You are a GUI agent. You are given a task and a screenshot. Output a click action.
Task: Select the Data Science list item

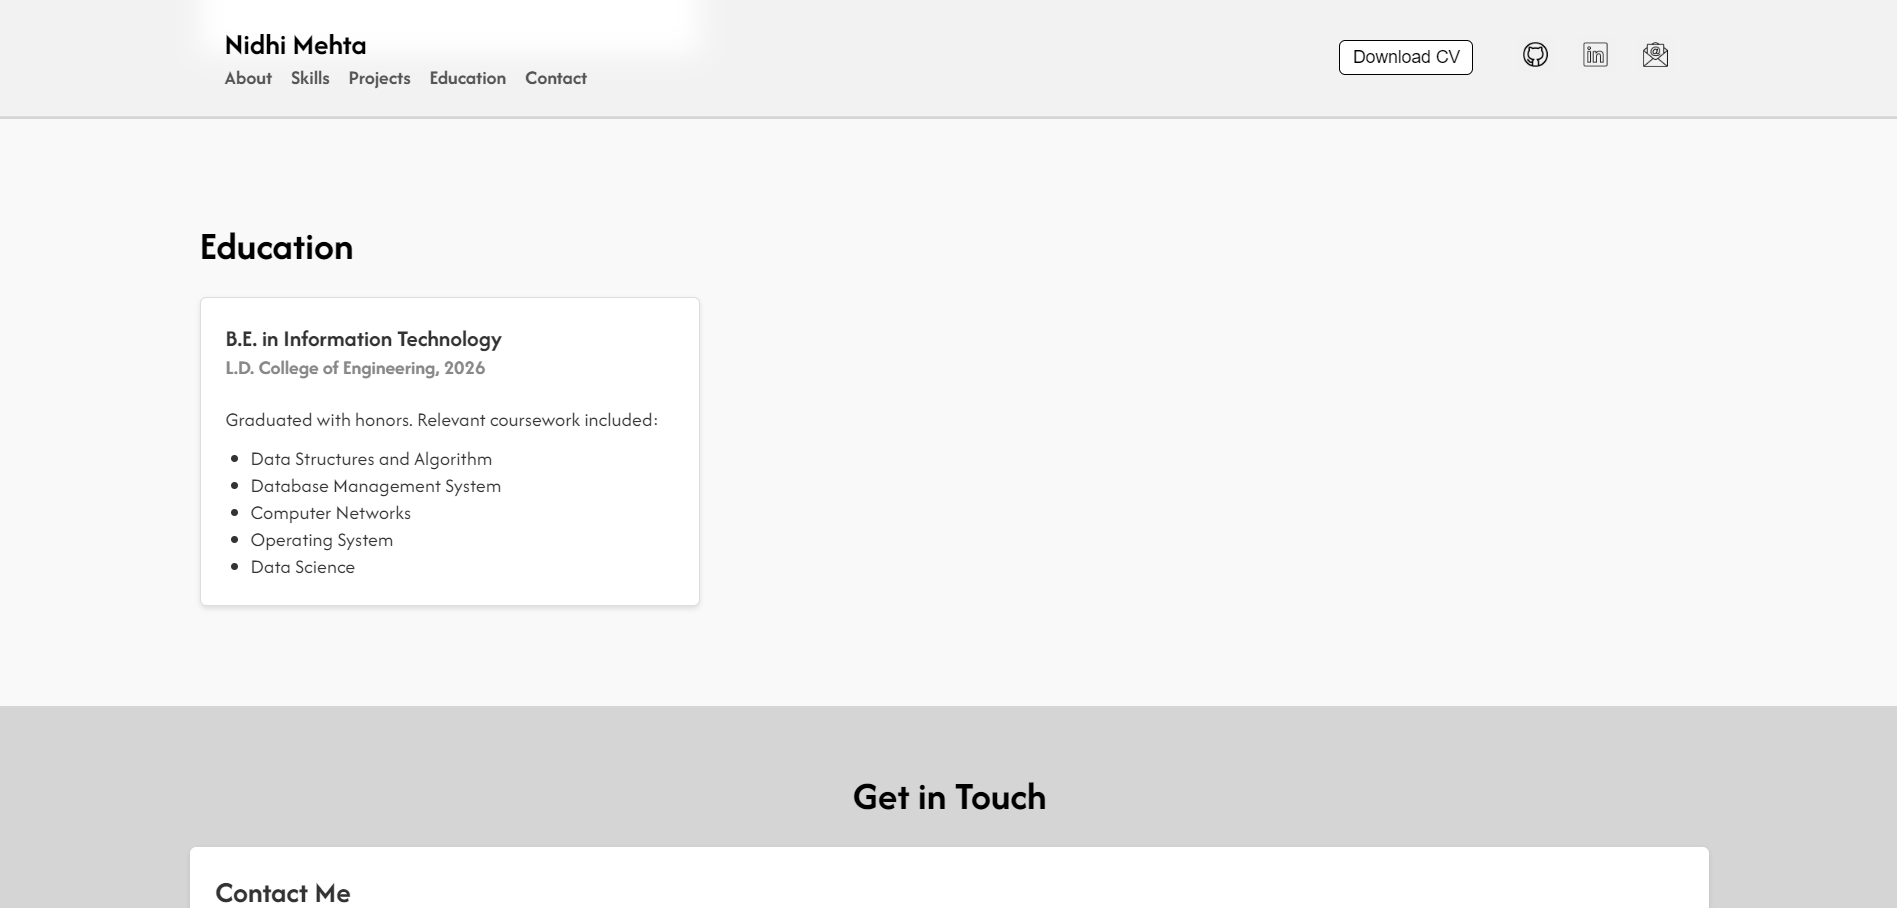click(302, 567)
